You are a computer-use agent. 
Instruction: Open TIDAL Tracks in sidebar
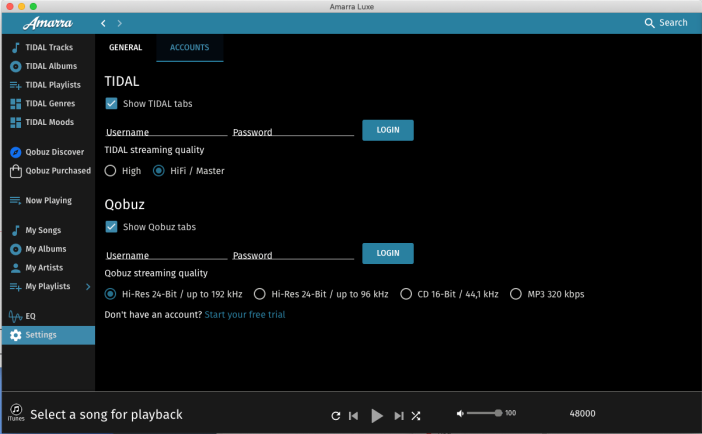click(x=47, y=47)
